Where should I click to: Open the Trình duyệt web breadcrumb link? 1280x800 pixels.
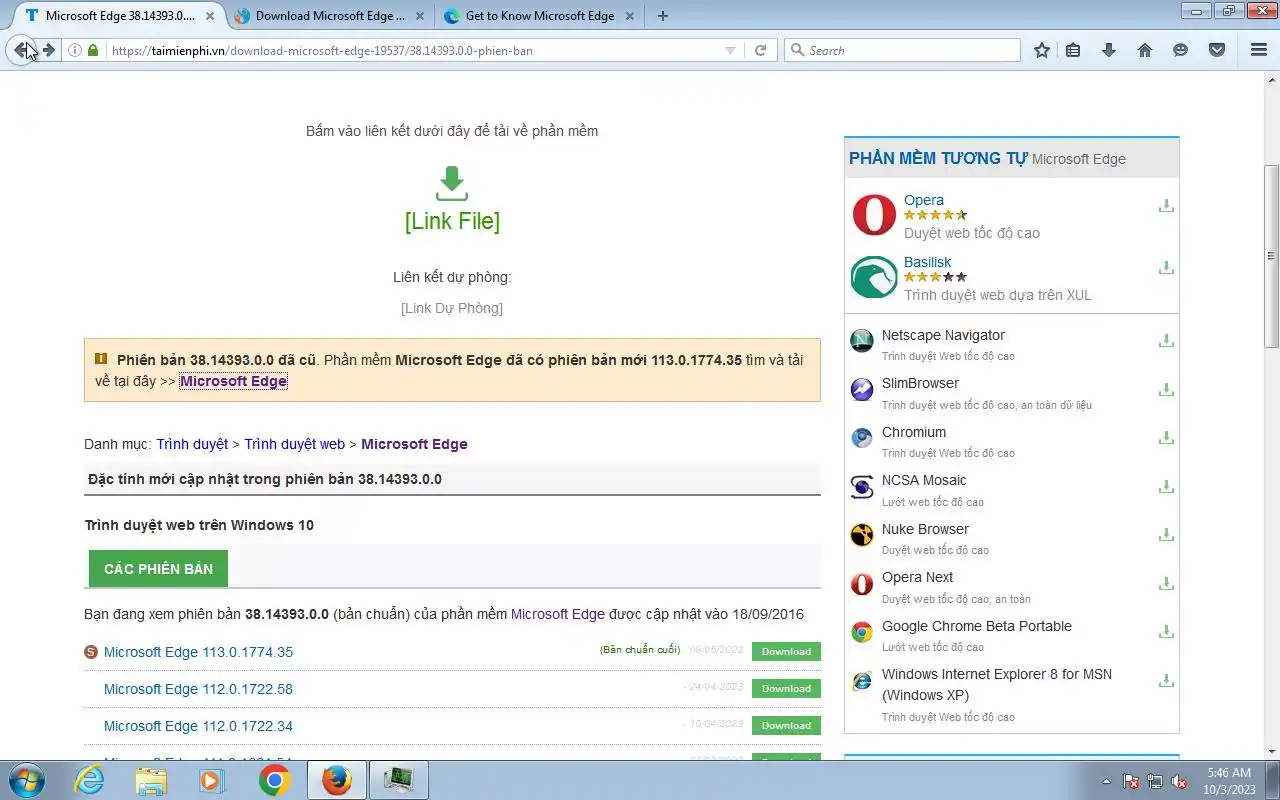(x=295, y=444)
